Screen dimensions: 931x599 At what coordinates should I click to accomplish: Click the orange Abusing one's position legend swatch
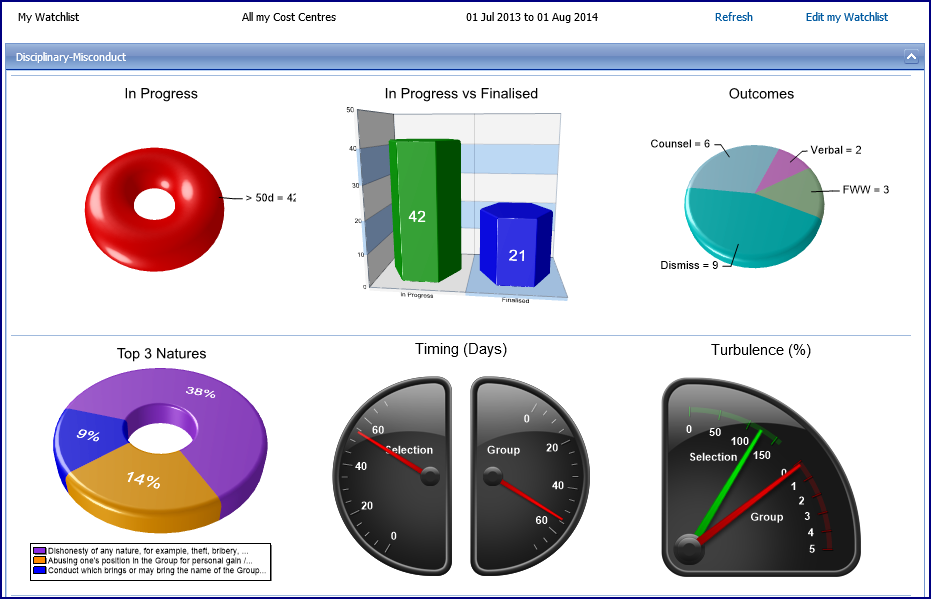click(40, 560)
